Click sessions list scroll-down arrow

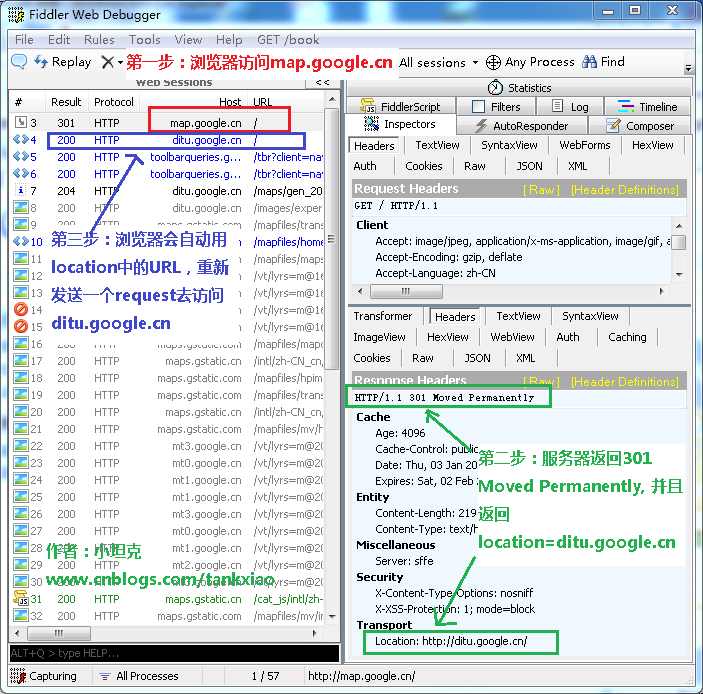coord(332,616)
